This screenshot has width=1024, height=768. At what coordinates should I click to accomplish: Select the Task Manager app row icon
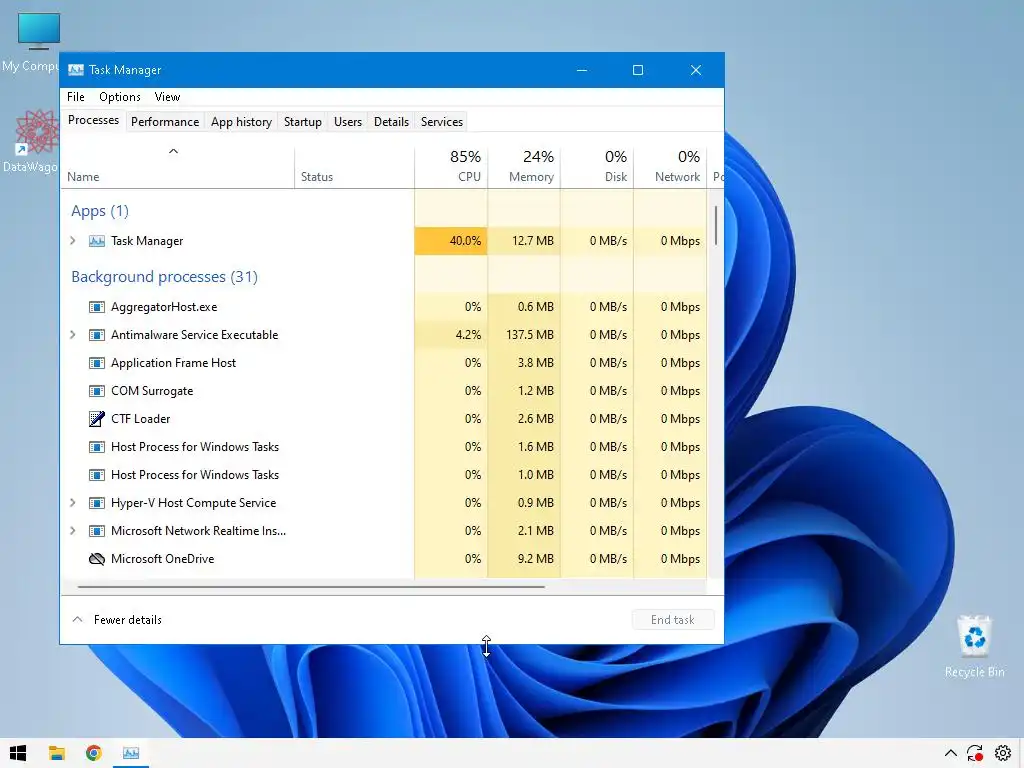coord(97,241)
